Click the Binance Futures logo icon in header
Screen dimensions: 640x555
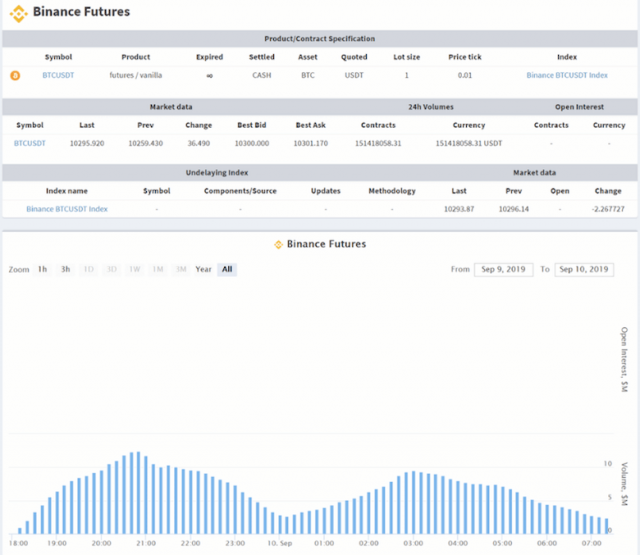[x=18, y=13]
